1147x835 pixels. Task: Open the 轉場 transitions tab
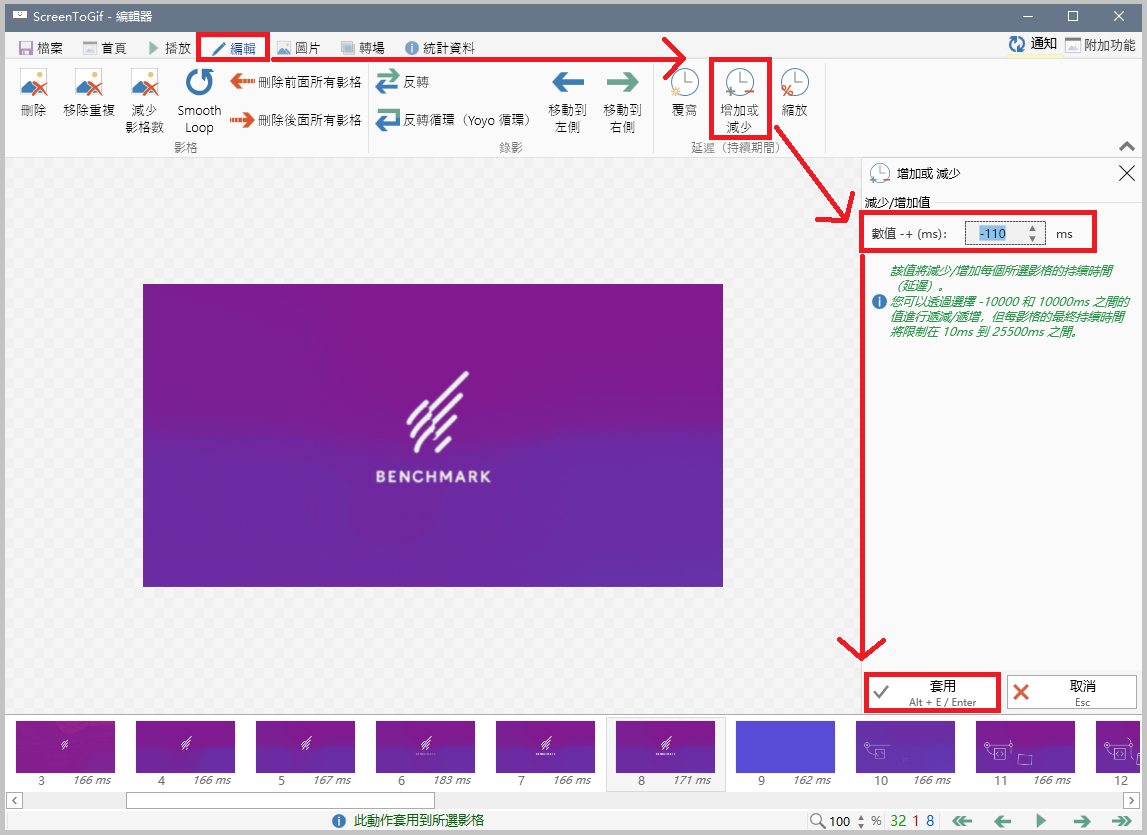pyautogui.click(x=361, y=48)
